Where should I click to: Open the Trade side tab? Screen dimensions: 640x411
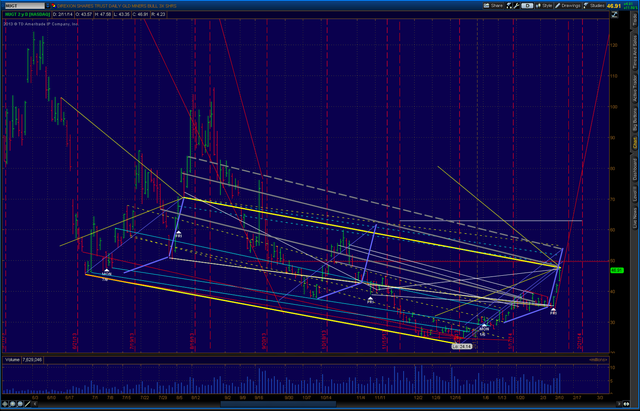635,20
